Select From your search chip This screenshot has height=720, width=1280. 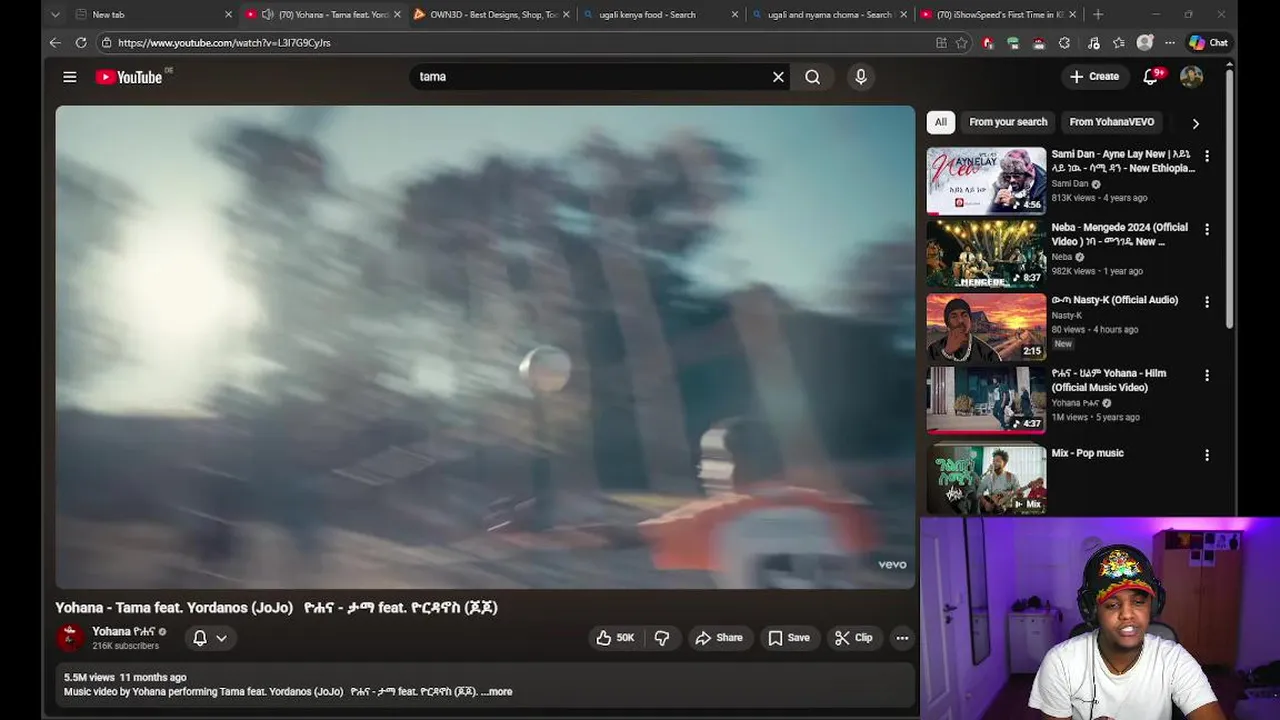(x=1008, y=122)
